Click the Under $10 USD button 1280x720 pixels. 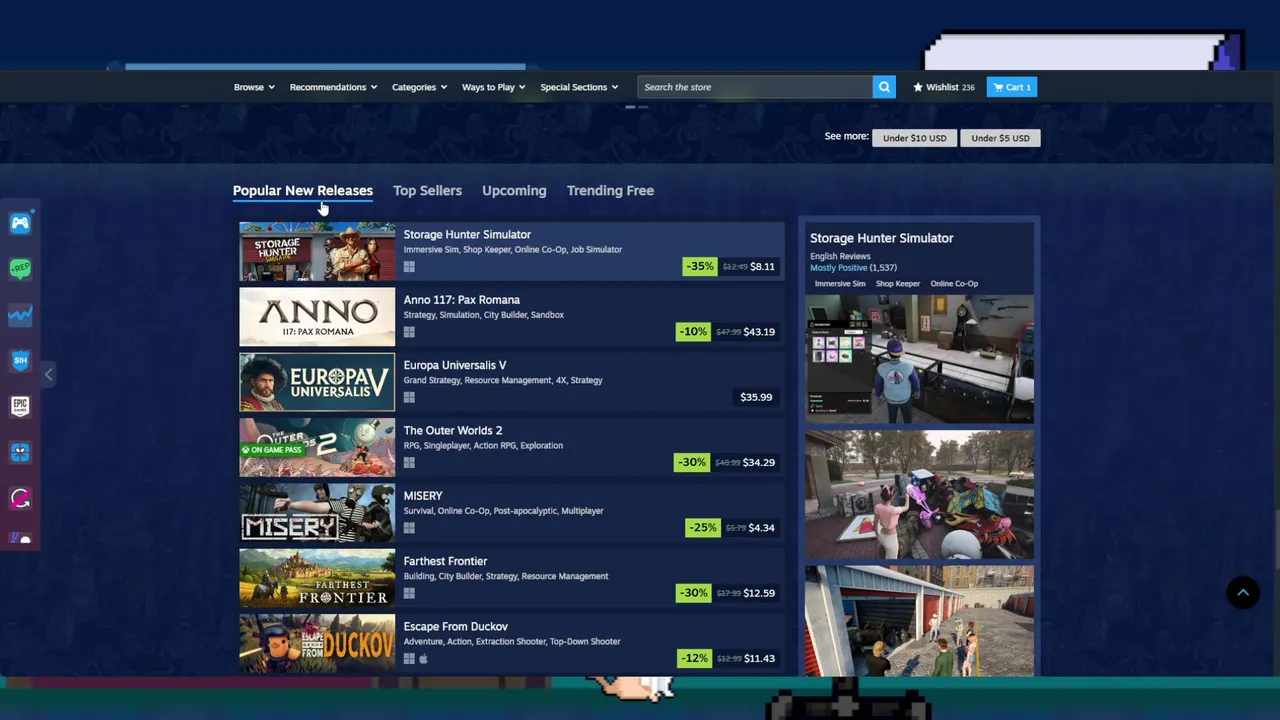point(914,138)
